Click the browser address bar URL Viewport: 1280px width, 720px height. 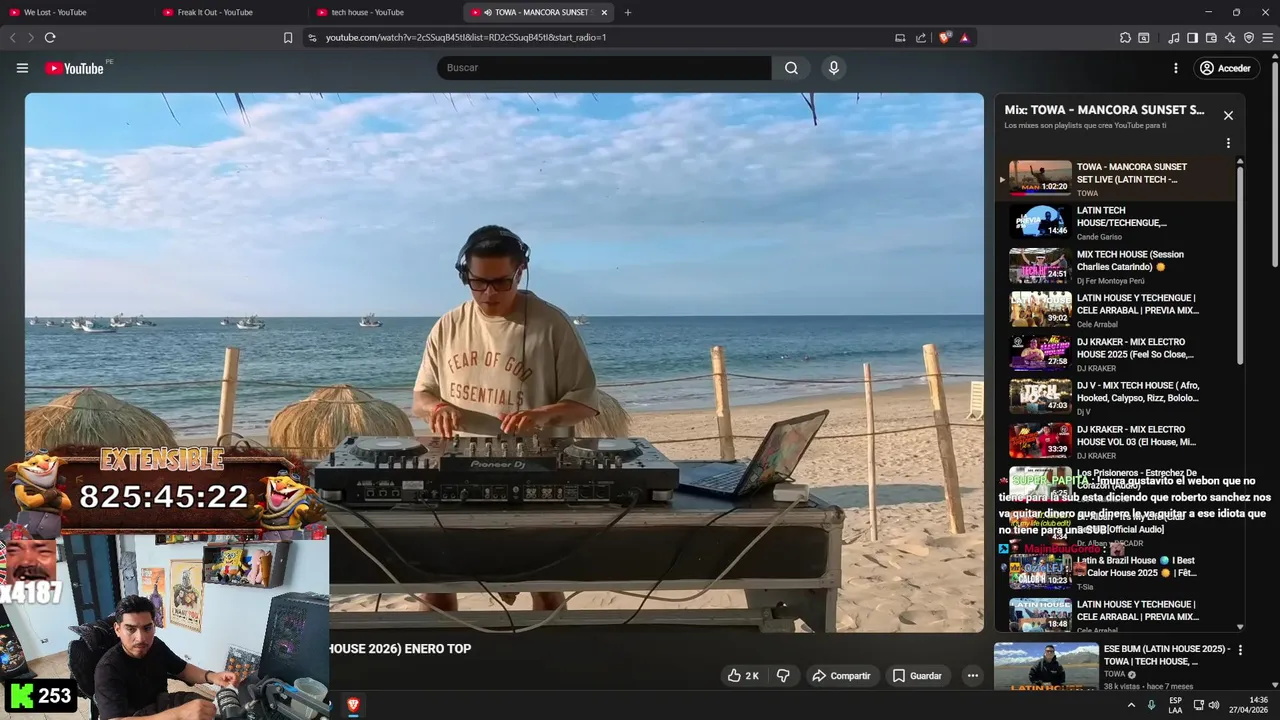(x=466, y=38)
